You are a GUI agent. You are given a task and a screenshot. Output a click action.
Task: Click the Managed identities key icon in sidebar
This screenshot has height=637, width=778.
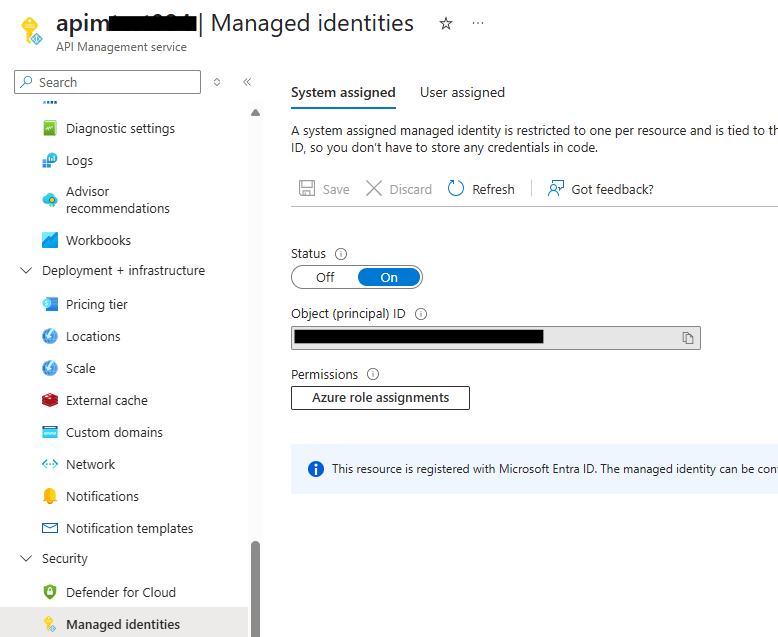[x=50, y=624]
